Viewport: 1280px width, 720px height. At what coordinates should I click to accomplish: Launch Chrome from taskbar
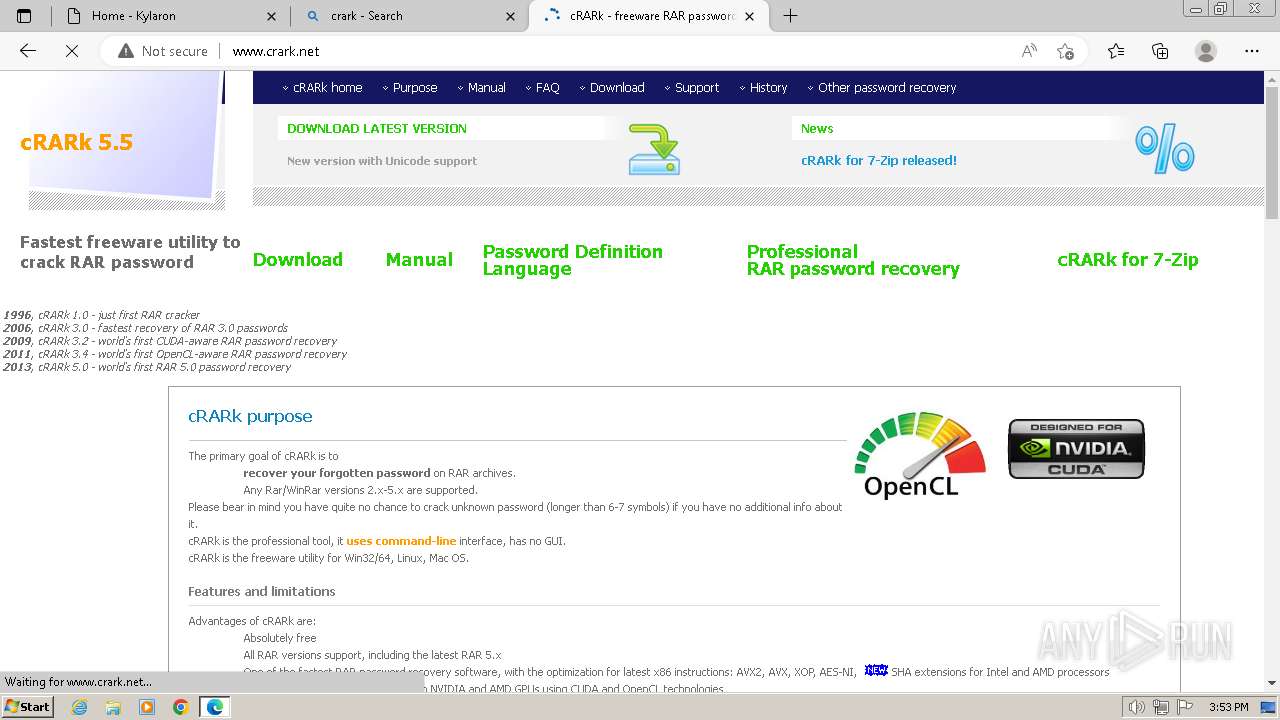[x=180, y=707]
